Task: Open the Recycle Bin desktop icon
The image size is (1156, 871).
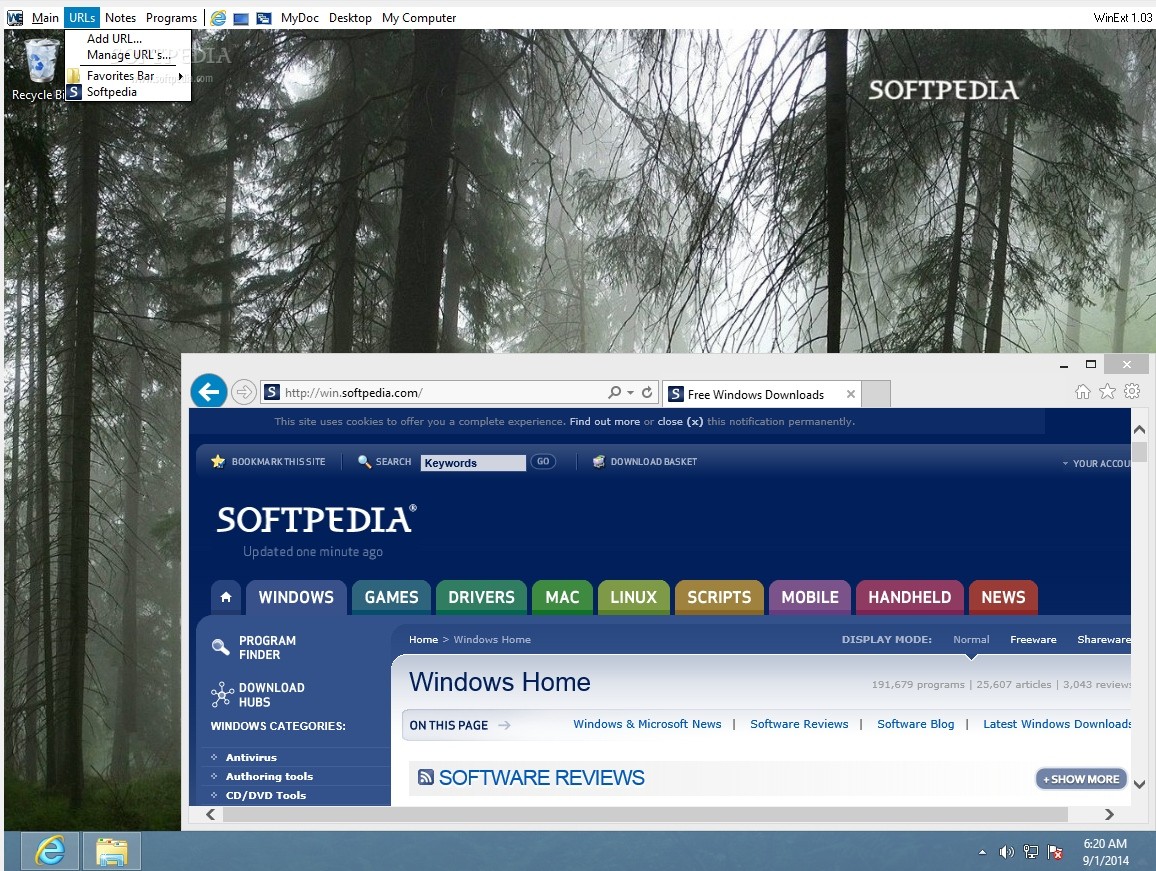Action: pyautogui.click(x=41, y=68)
